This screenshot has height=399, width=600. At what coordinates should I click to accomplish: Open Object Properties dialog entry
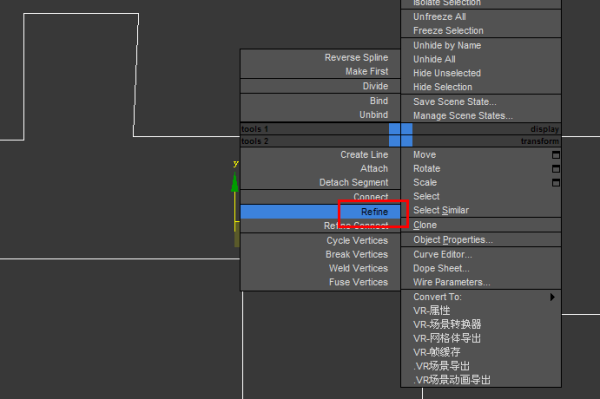click(x=453, y=240)
